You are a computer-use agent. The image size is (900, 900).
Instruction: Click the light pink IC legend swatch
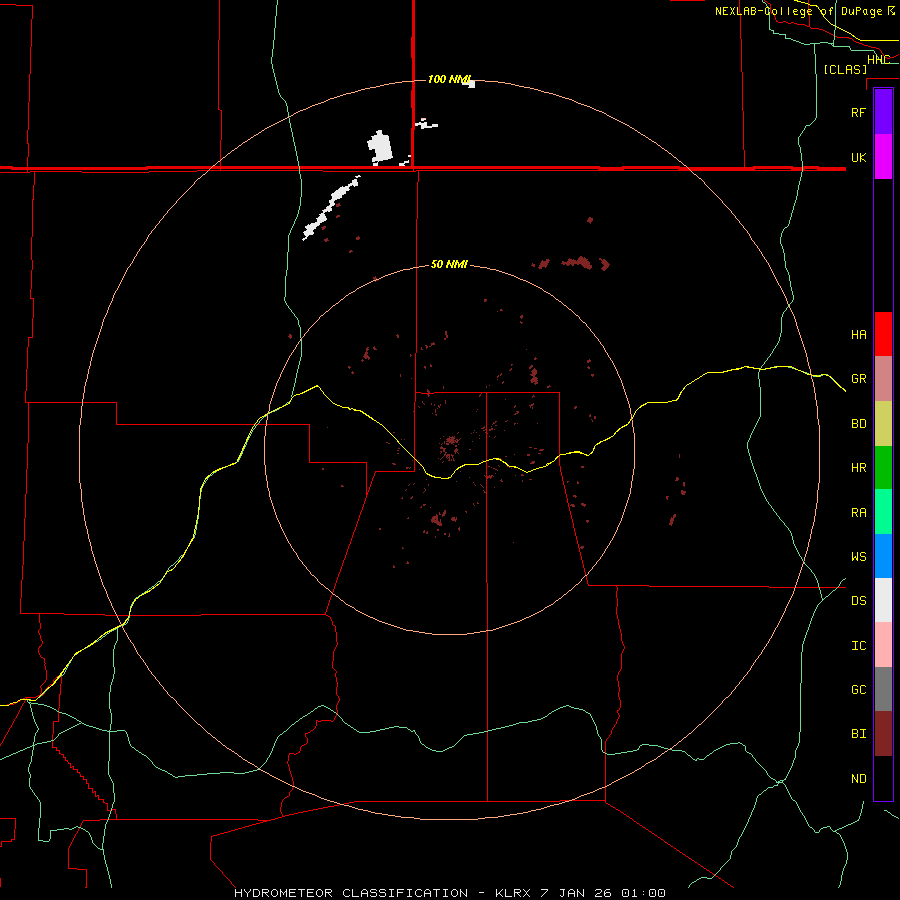point(883,645)
